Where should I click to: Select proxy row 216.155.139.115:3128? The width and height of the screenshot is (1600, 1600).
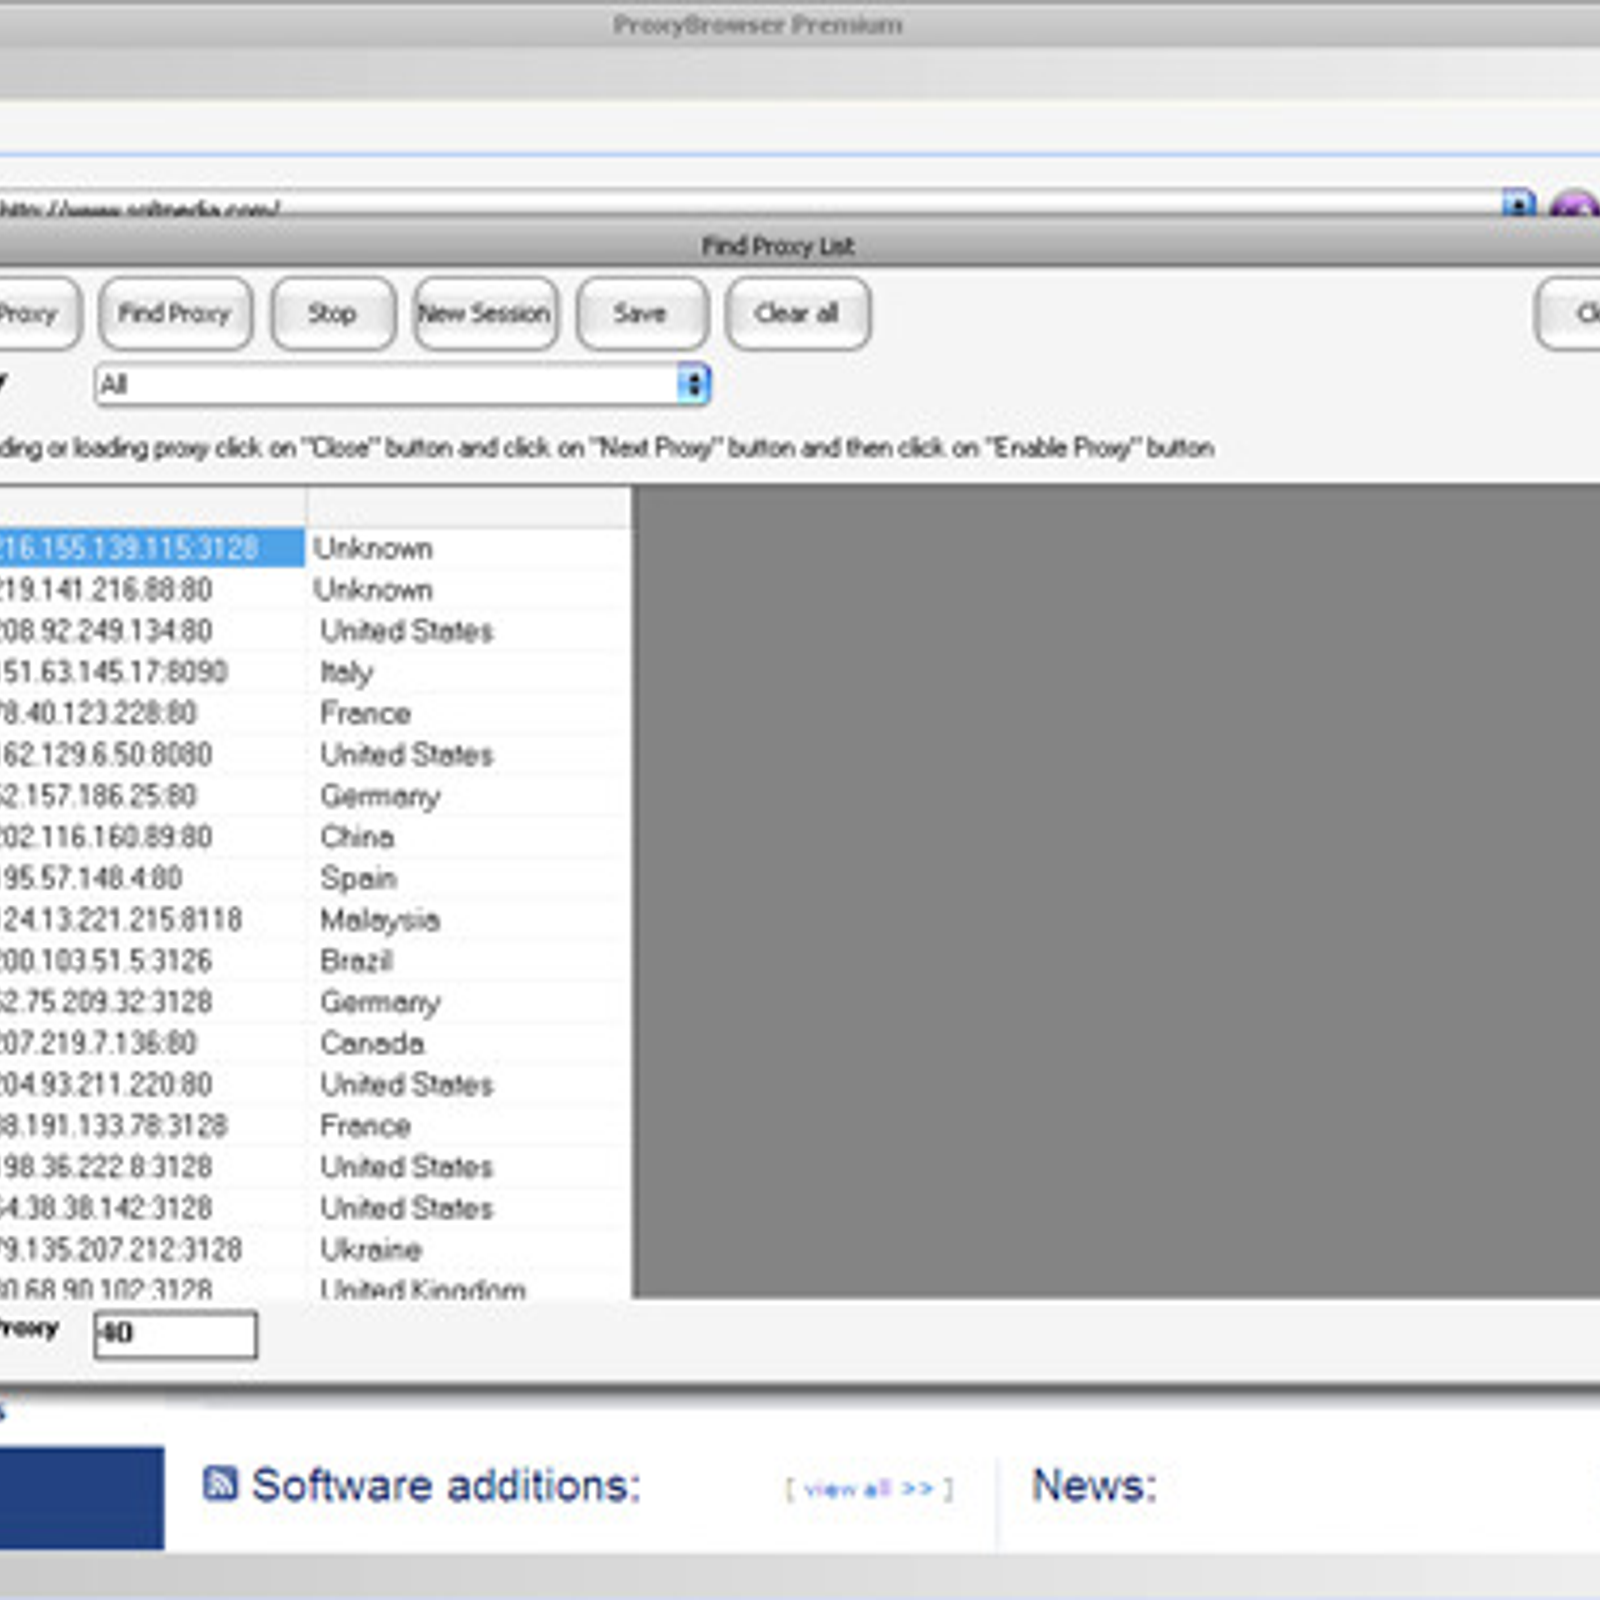tap(315, 548)
